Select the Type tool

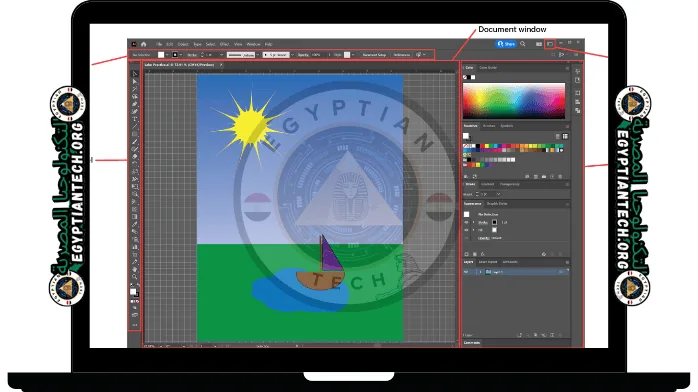point(135,119)
